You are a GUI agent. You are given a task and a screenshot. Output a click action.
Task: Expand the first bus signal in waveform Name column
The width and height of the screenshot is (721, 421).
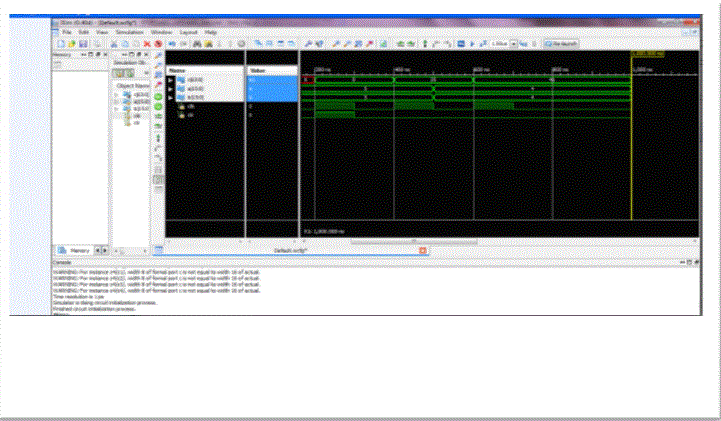click(171, 79)
